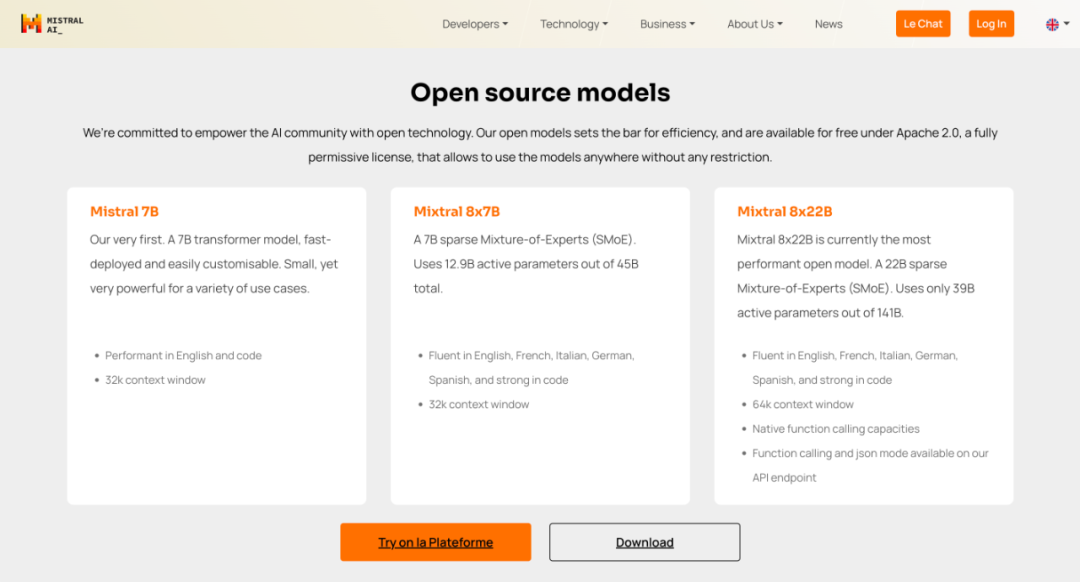Viewport: 1080px width, 582px height.
Task: Click the Mistral AI logo
Action: 52,24
